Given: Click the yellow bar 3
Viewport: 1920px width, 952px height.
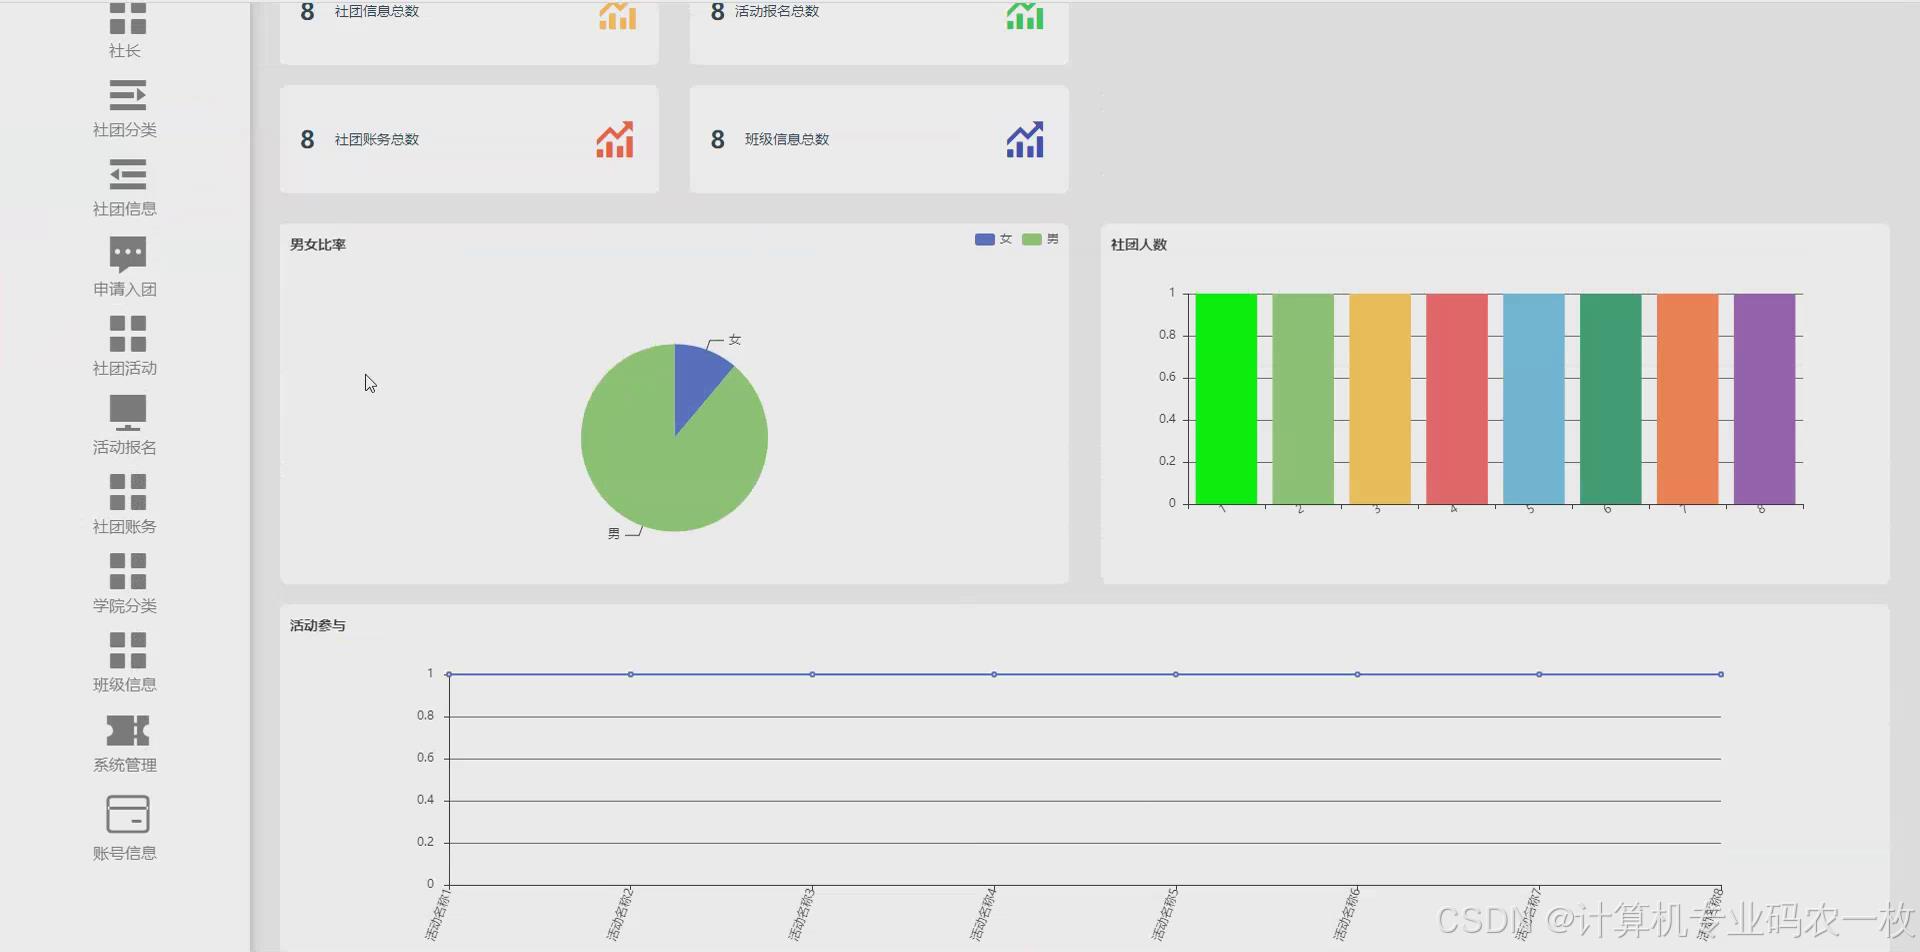Looking at the screenshot, I should click(1380, 399).
